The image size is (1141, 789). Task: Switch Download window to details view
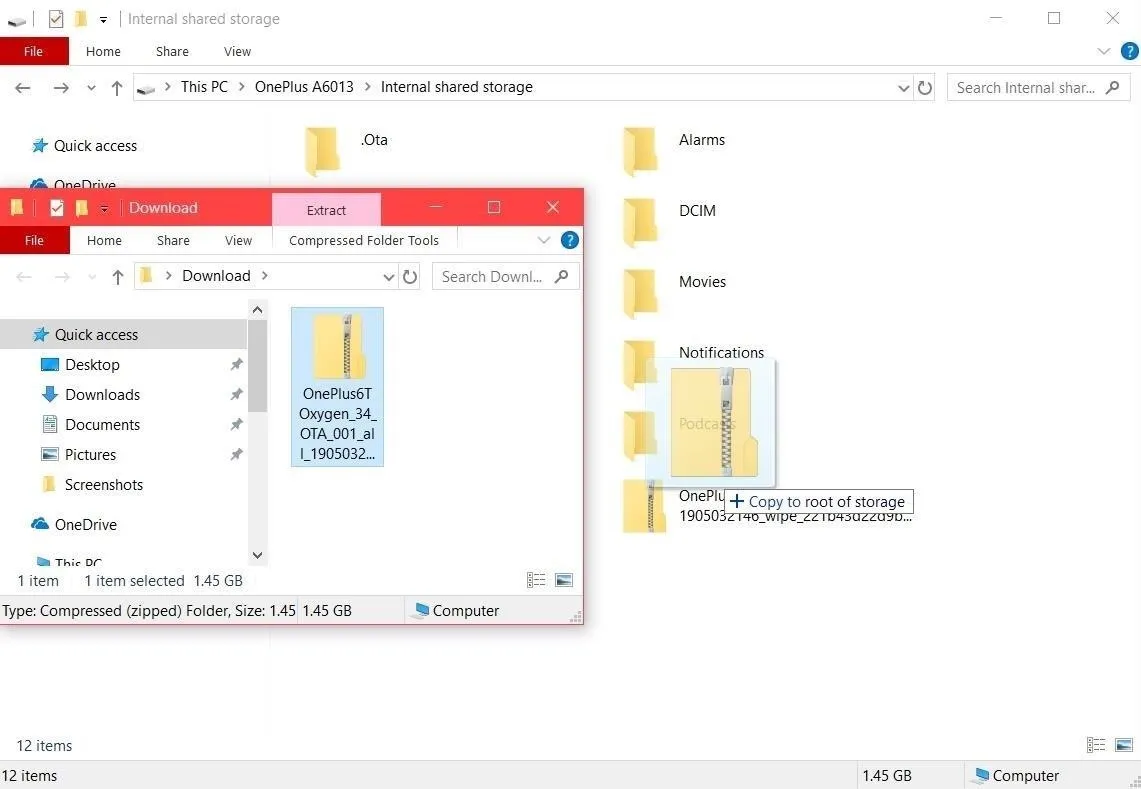point(536,580)
